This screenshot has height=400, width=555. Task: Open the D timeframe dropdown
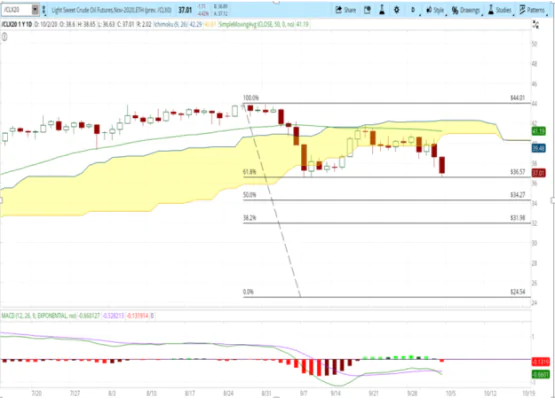414,10
